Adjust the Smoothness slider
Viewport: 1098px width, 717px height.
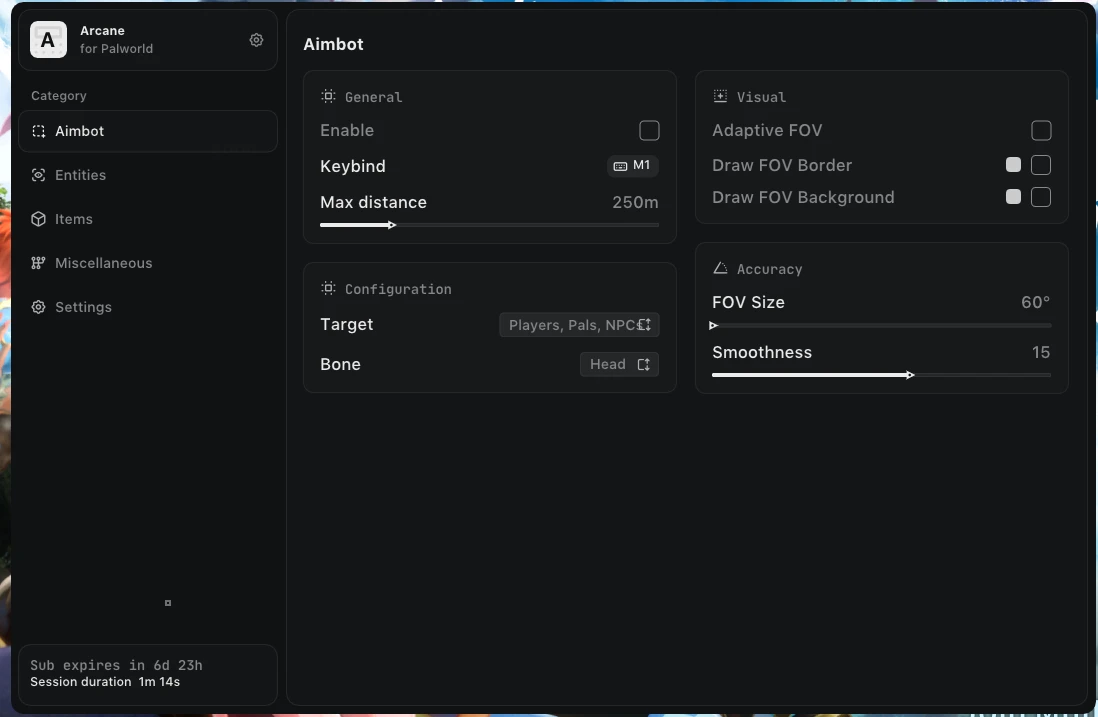coord(882,375)
